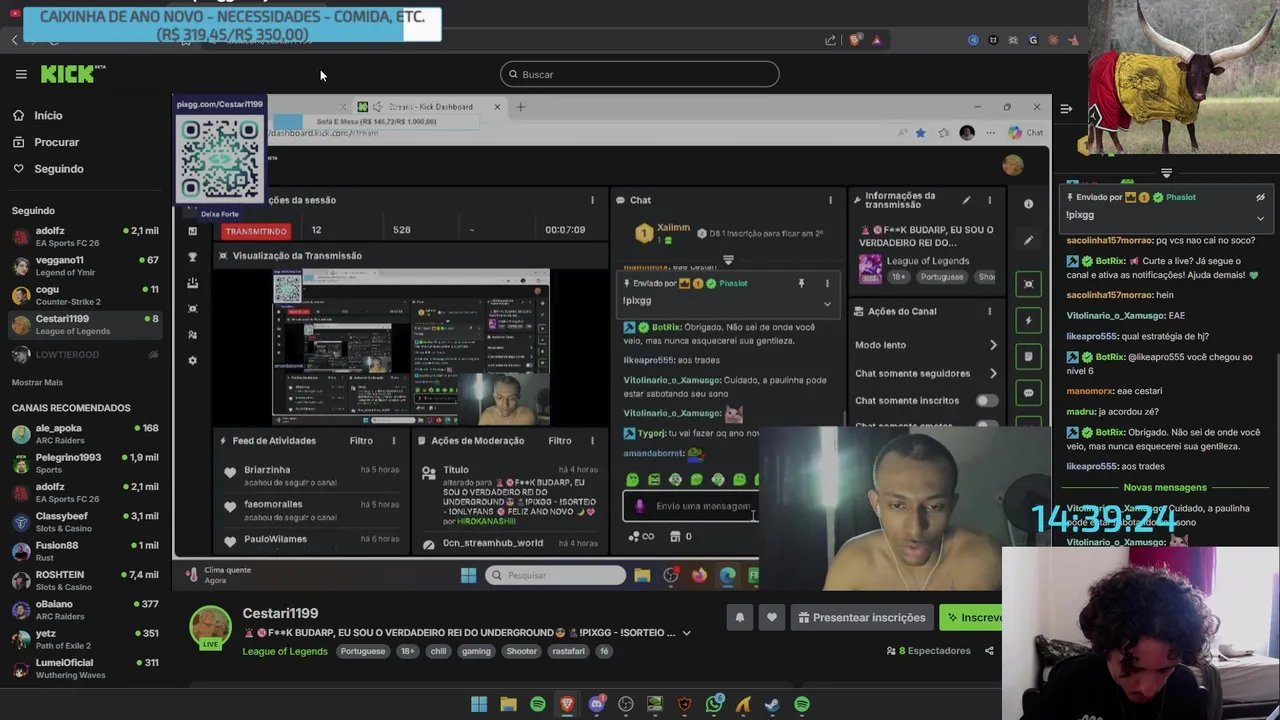This screenshot has width=1280, height=720.
Task: Open Seguindo in the sidebar
Action: coord(58,169)
